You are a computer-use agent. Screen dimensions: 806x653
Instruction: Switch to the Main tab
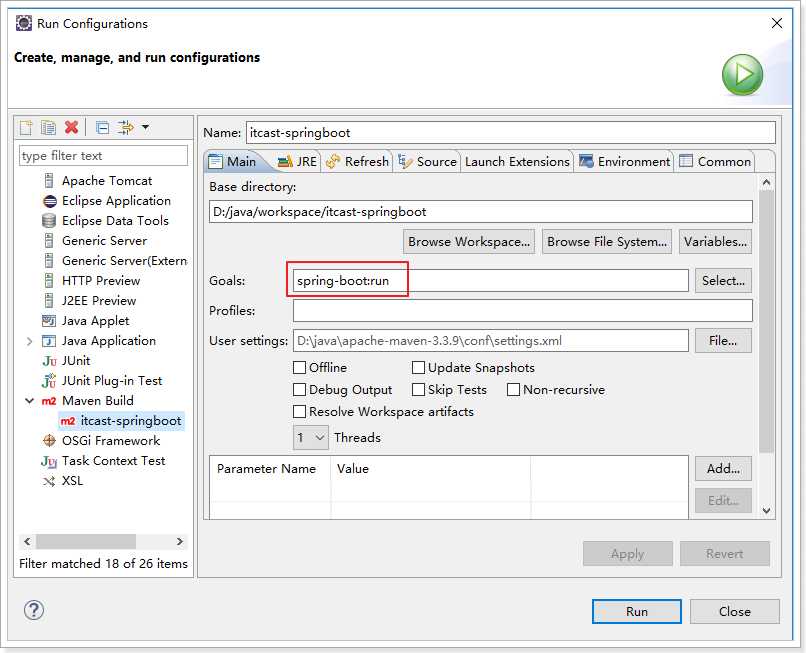(232, 161)
